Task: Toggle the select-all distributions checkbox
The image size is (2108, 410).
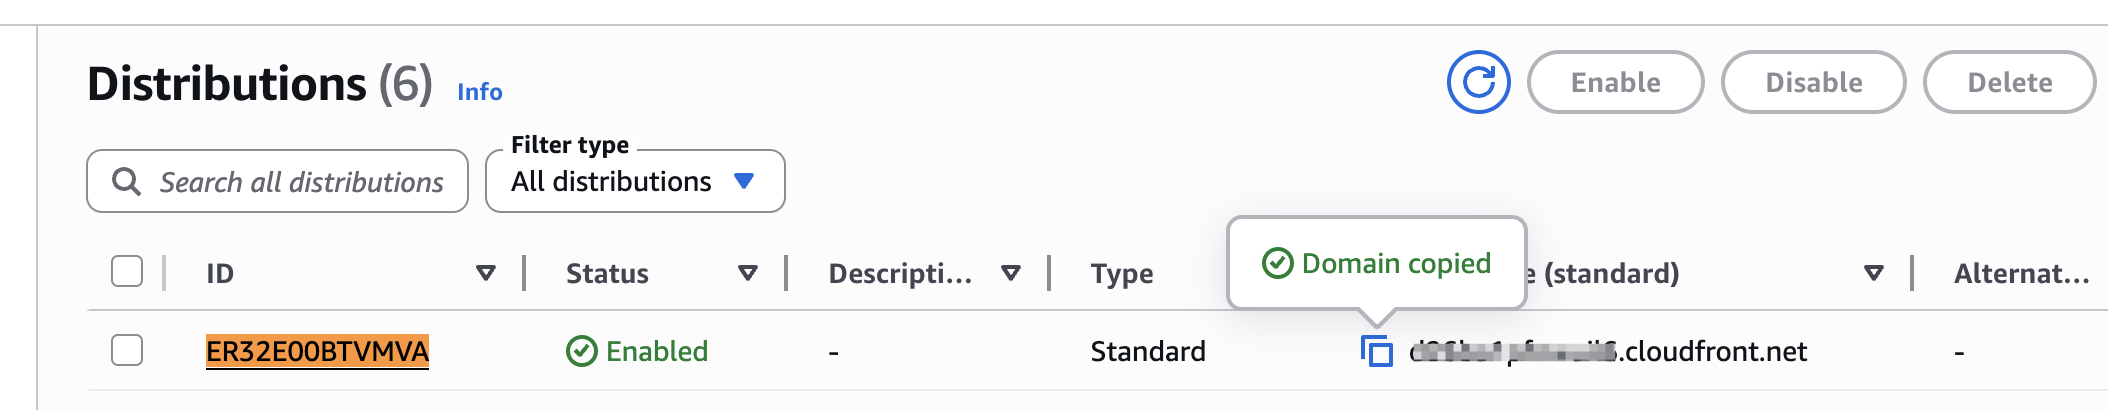Action: tap(127, 271)
